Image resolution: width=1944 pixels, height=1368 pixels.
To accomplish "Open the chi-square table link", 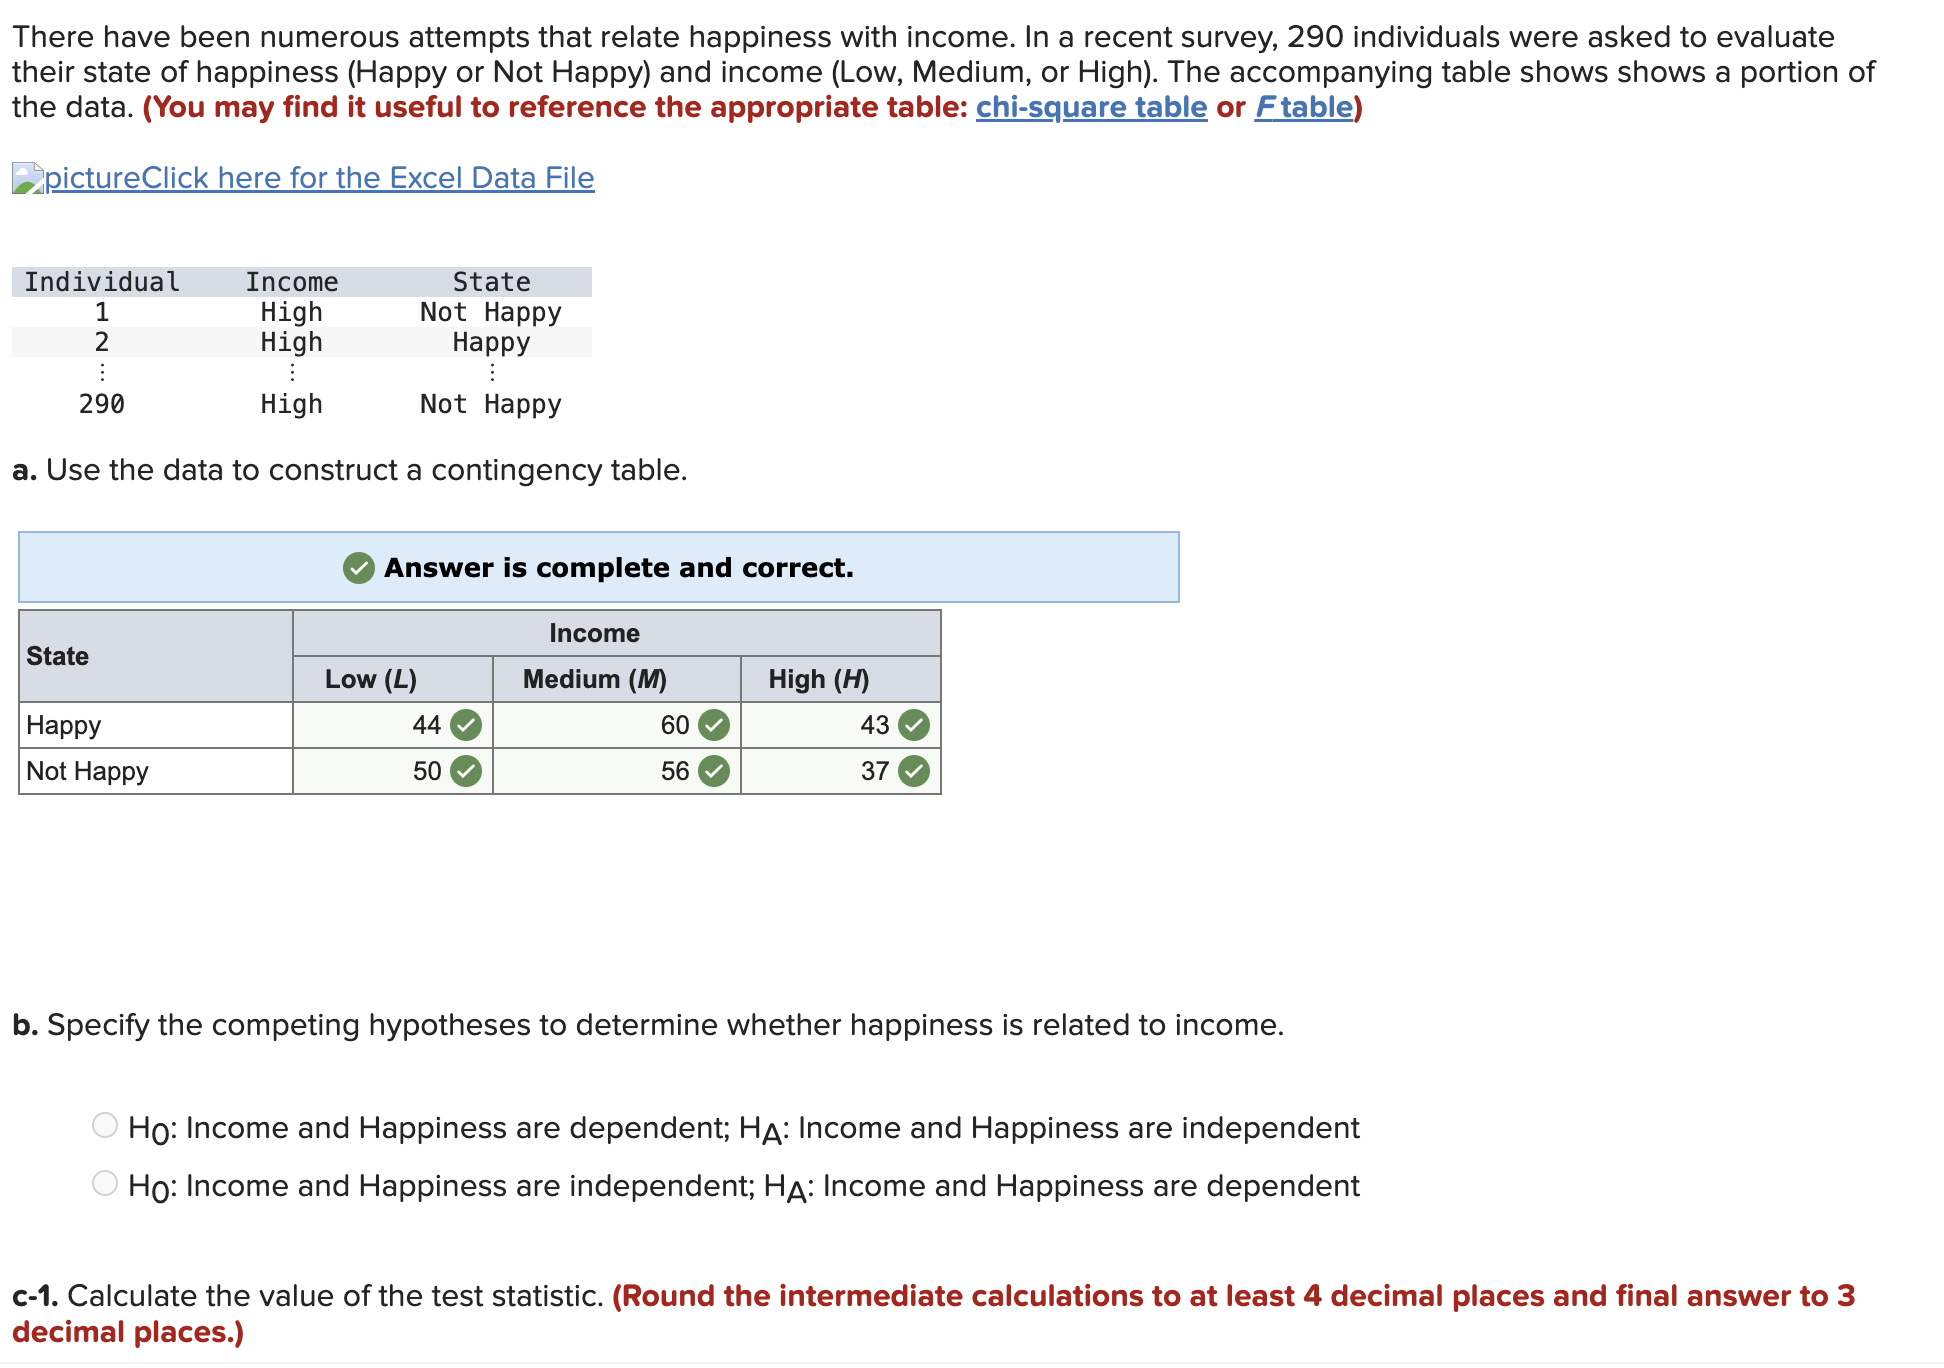I will click(1091, 107).
